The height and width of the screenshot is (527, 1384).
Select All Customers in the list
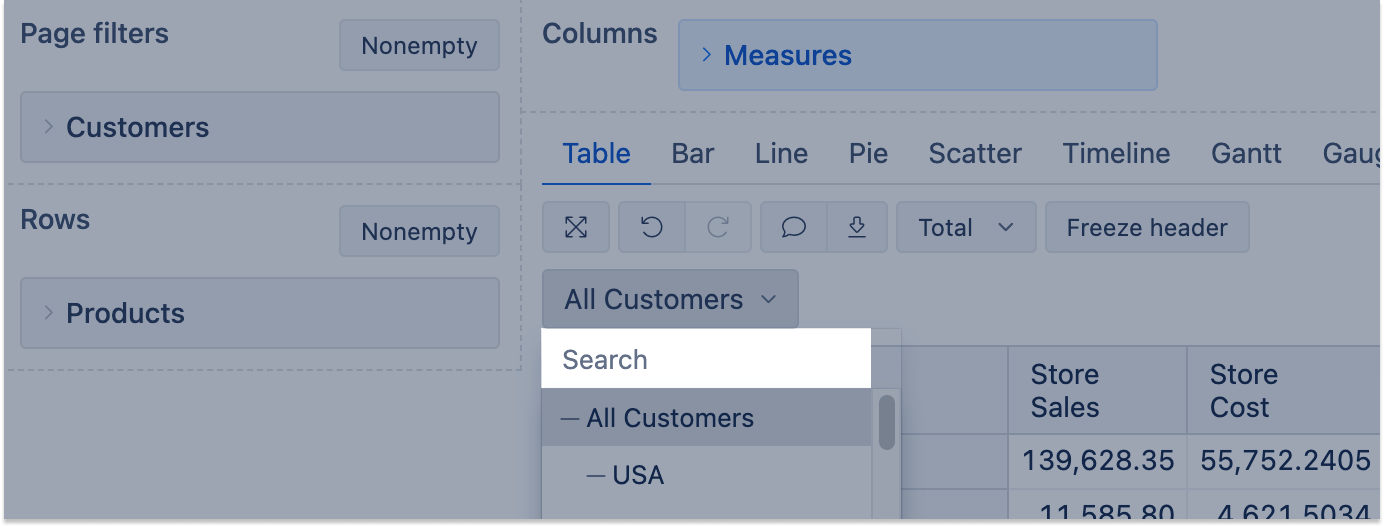coord(670,418)
